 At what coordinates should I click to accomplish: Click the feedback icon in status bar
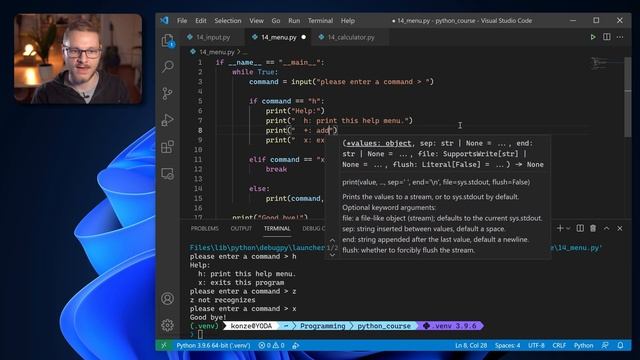[x=605, y=345]
